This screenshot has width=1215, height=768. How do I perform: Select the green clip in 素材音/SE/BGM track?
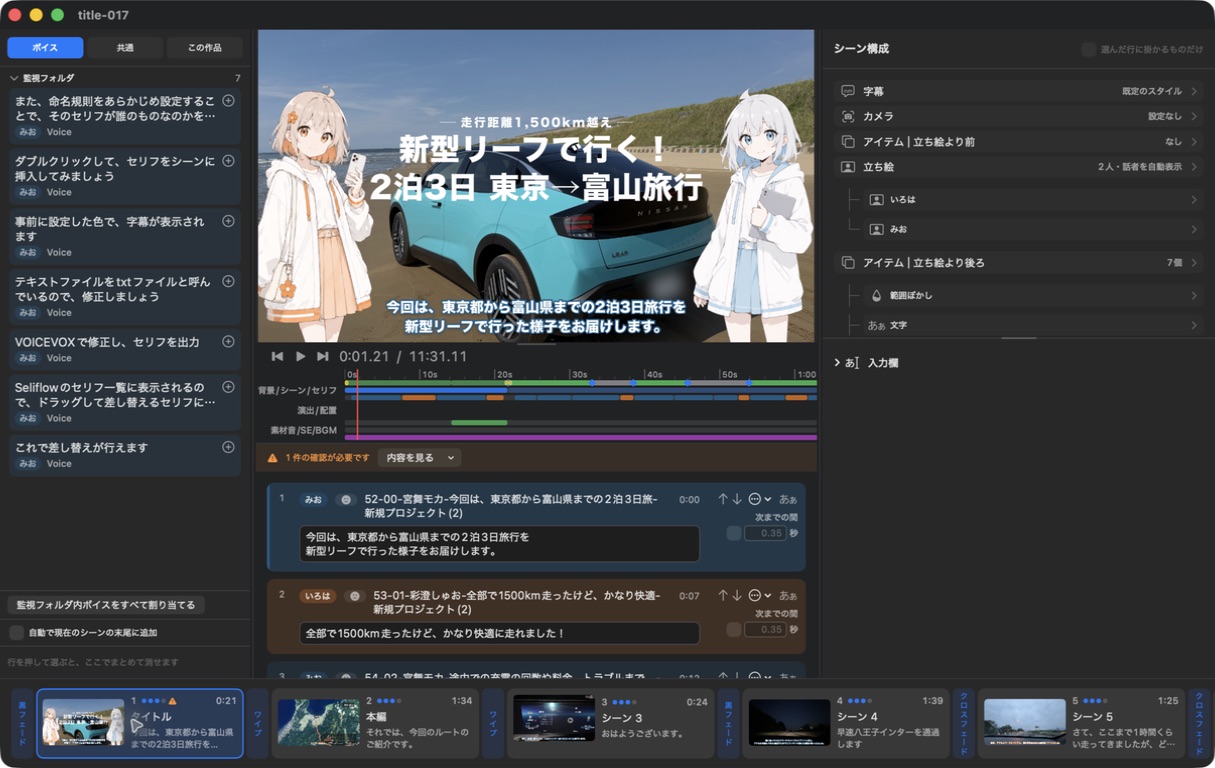479,423
